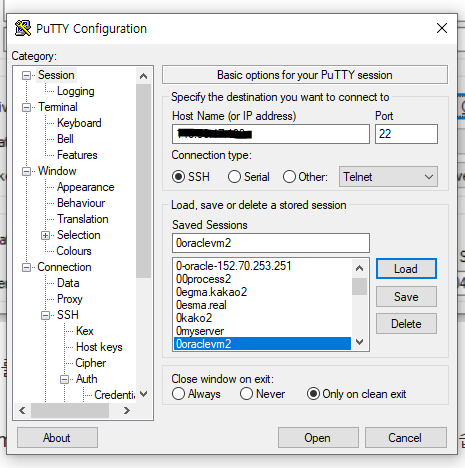This screenshot has height=468, width=465.
Task: Focus the Port input field
Action: point(406,134)
